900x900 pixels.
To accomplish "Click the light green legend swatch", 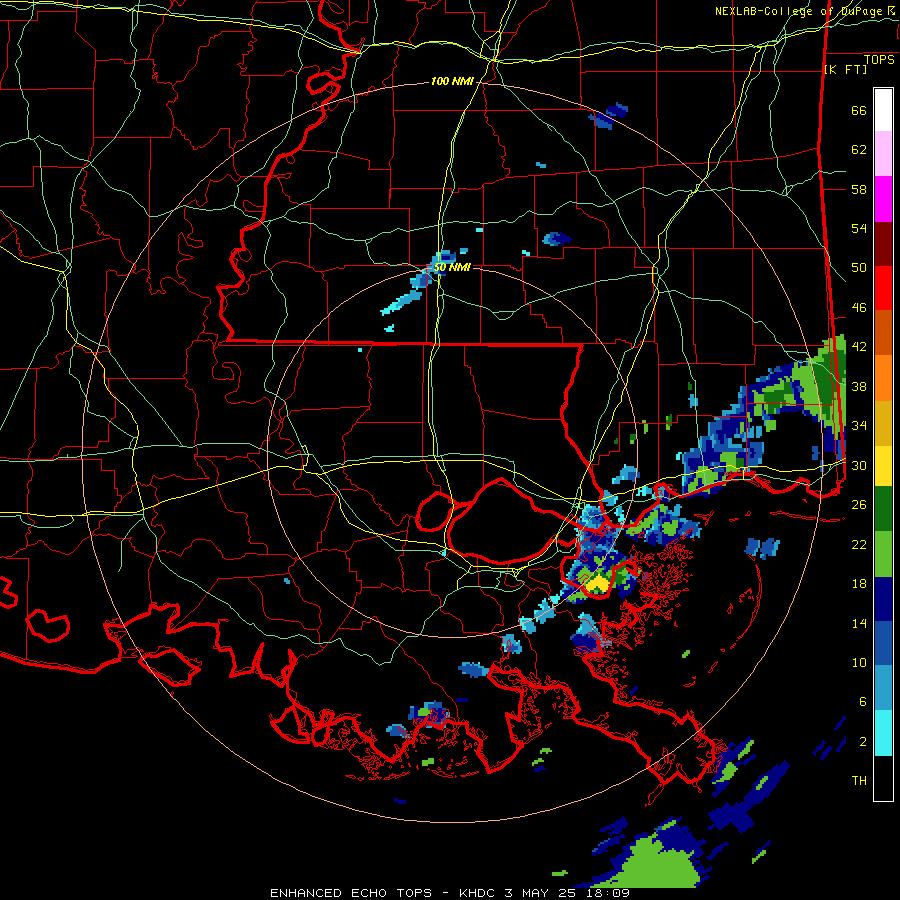I will pos(883,553).
